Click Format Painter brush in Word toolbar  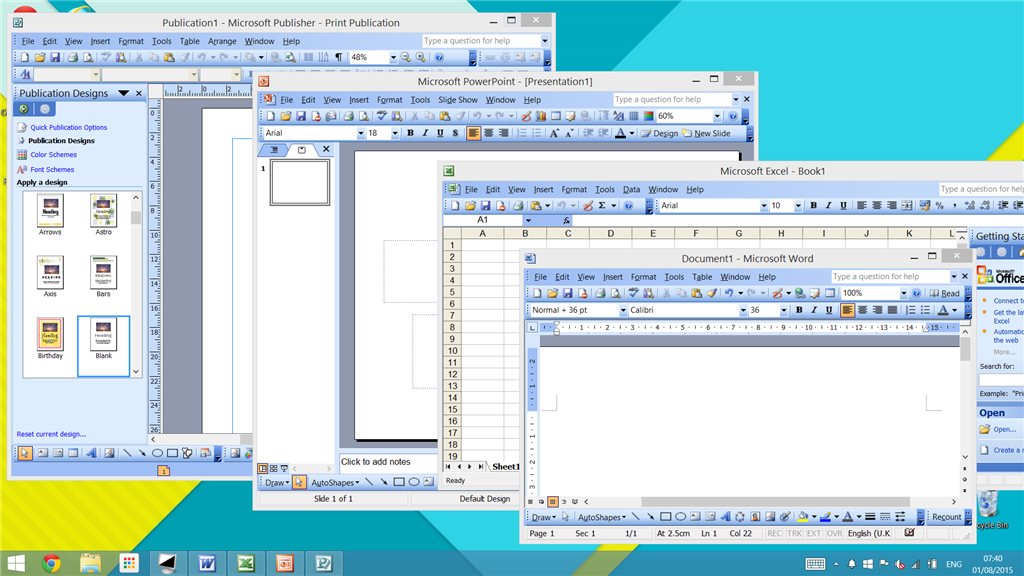point(712,293)
